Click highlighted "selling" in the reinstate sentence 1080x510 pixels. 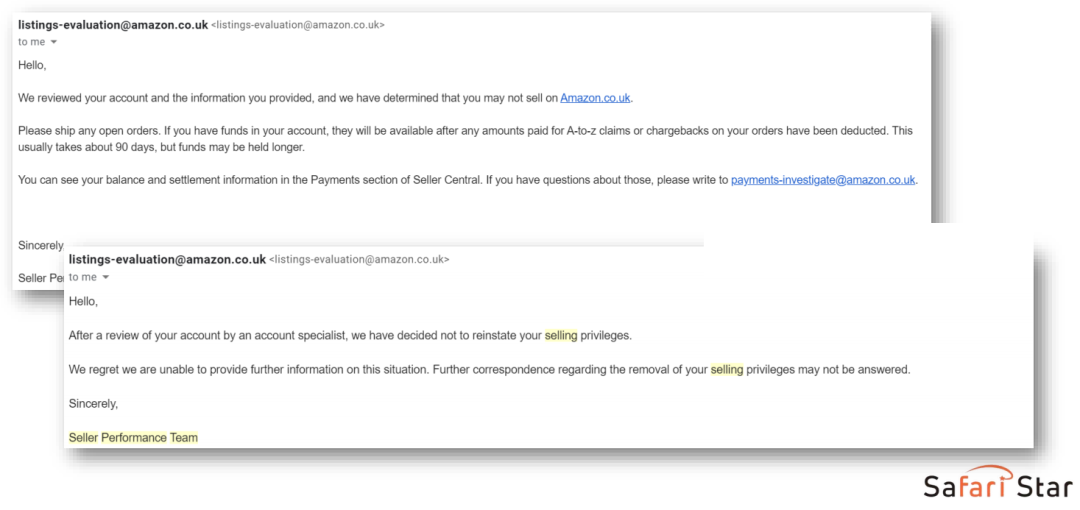click(561, 336)
